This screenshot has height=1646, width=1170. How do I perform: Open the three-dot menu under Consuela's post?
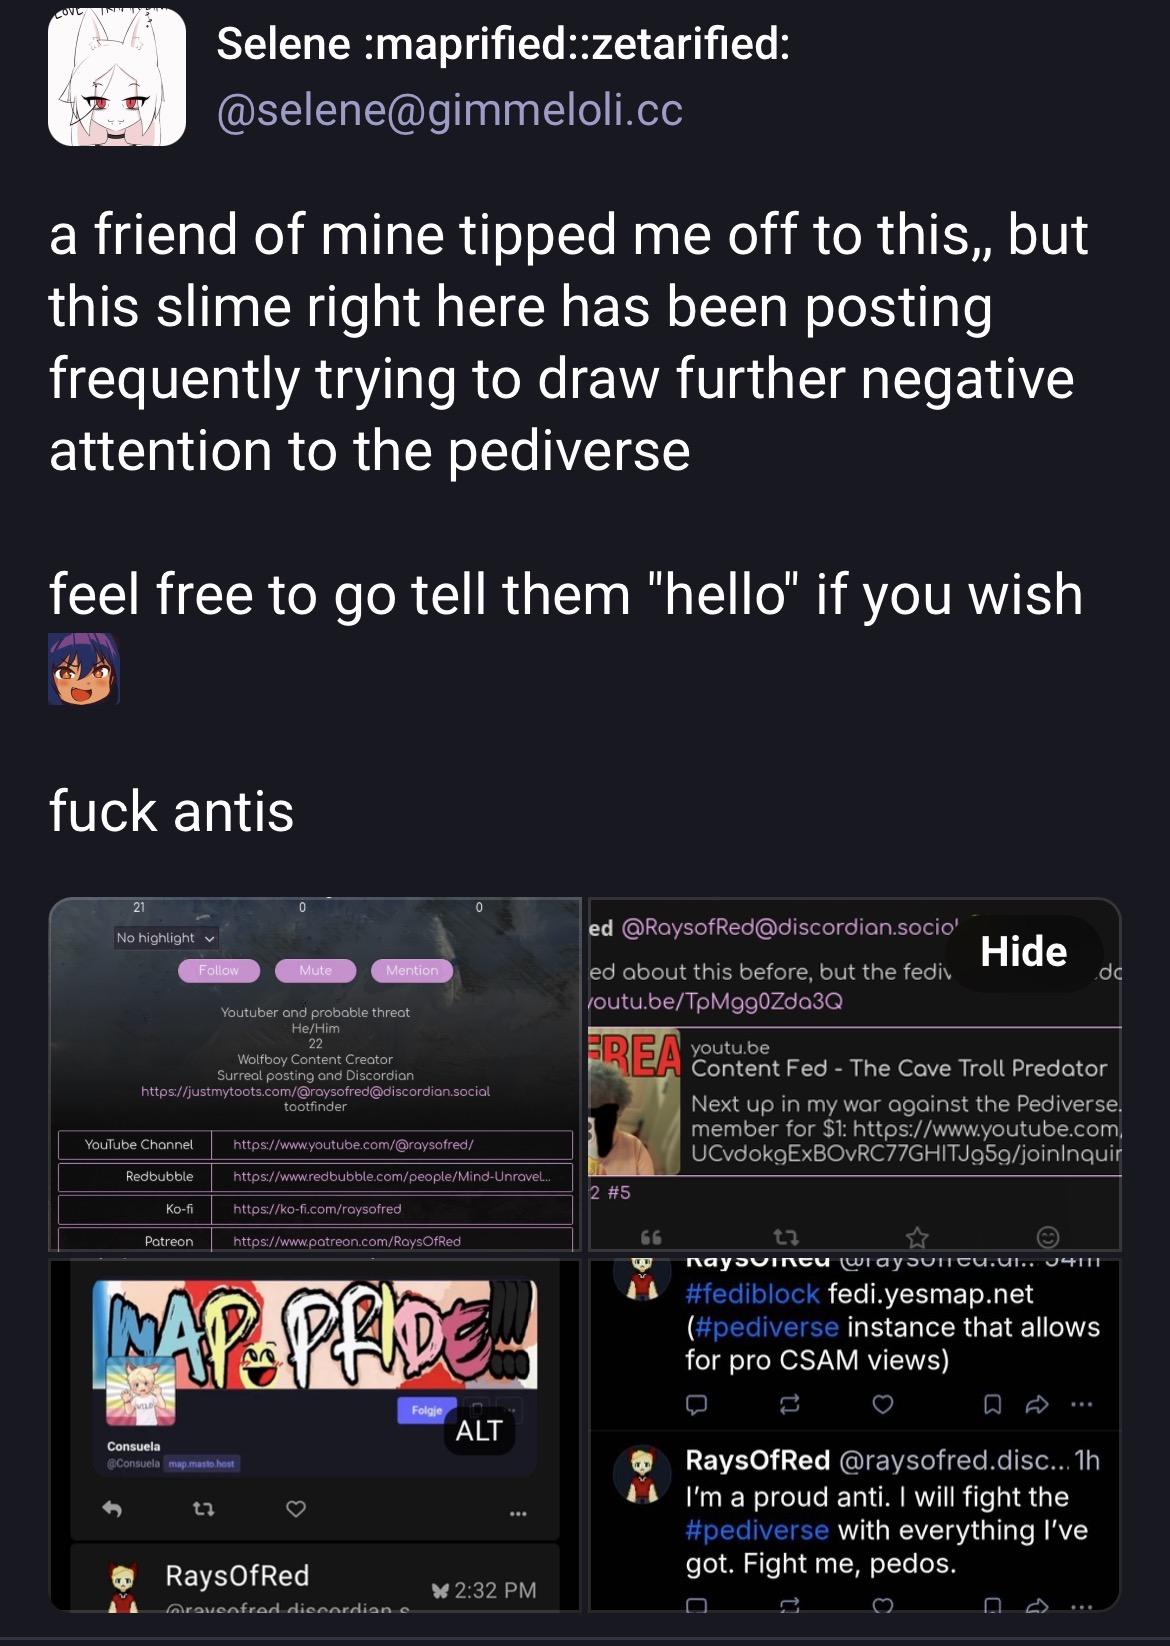pos(517,1513)
